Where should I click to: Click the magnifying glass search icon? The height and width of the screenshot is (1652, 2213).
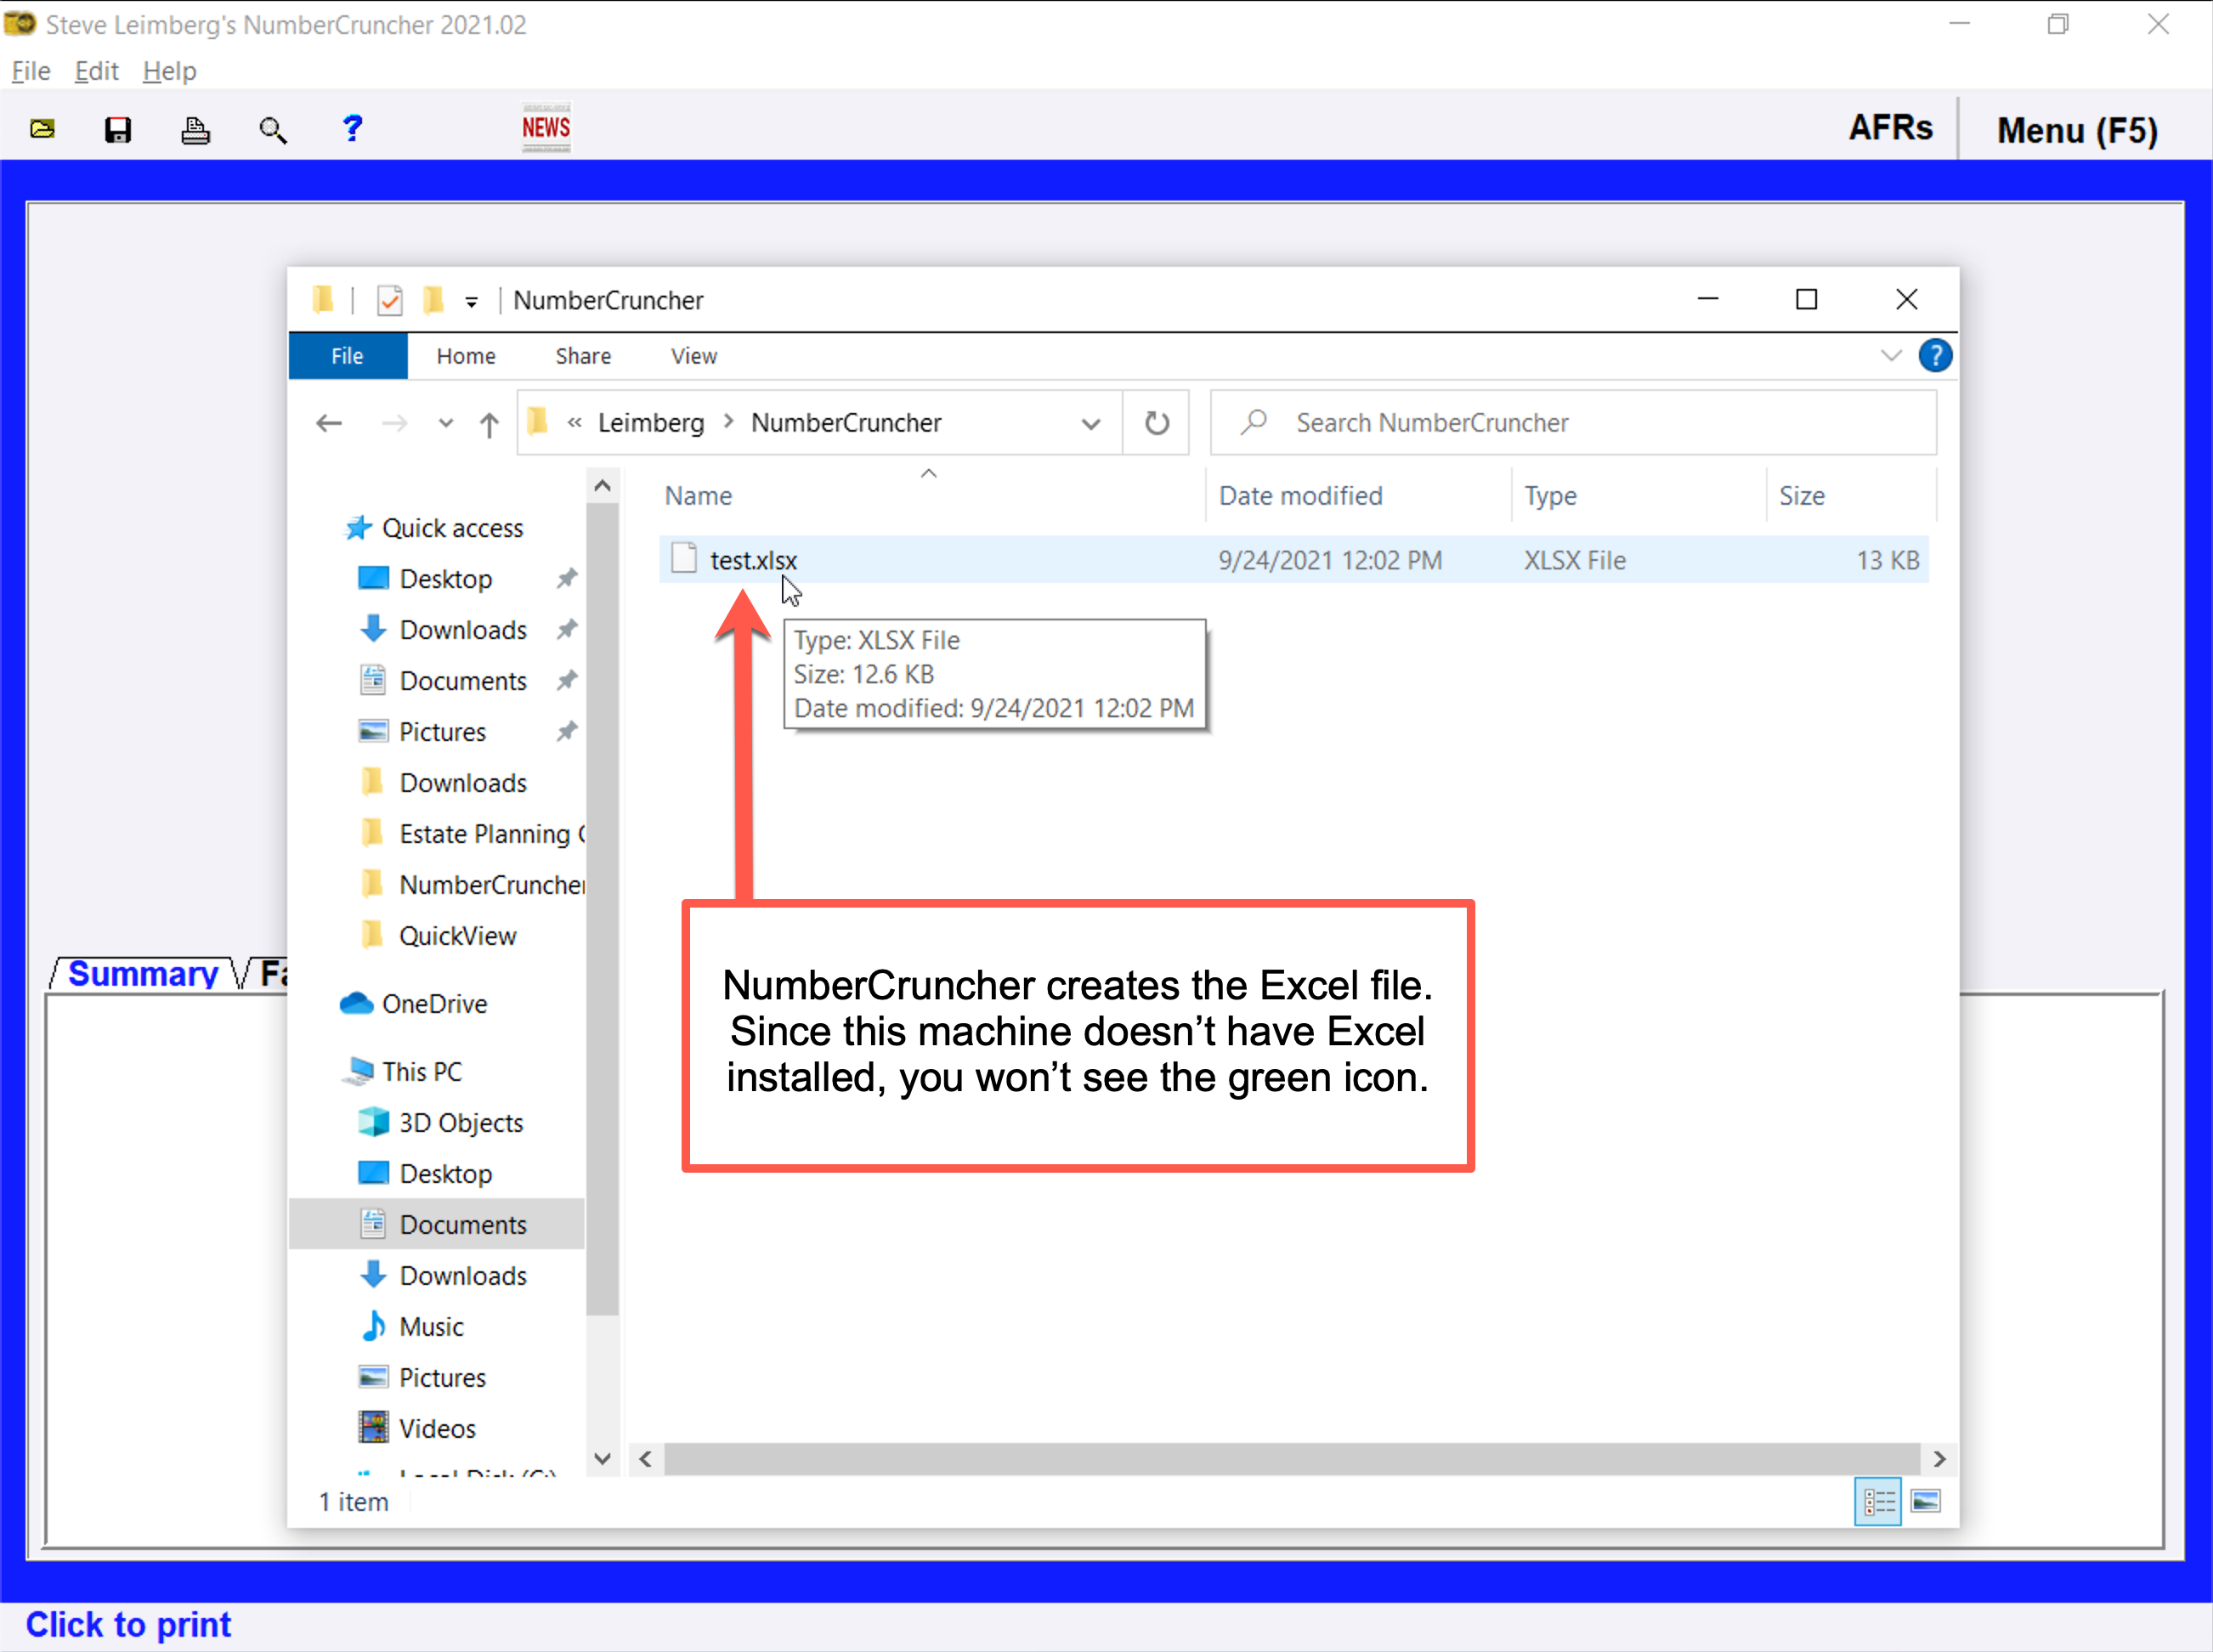273,130
